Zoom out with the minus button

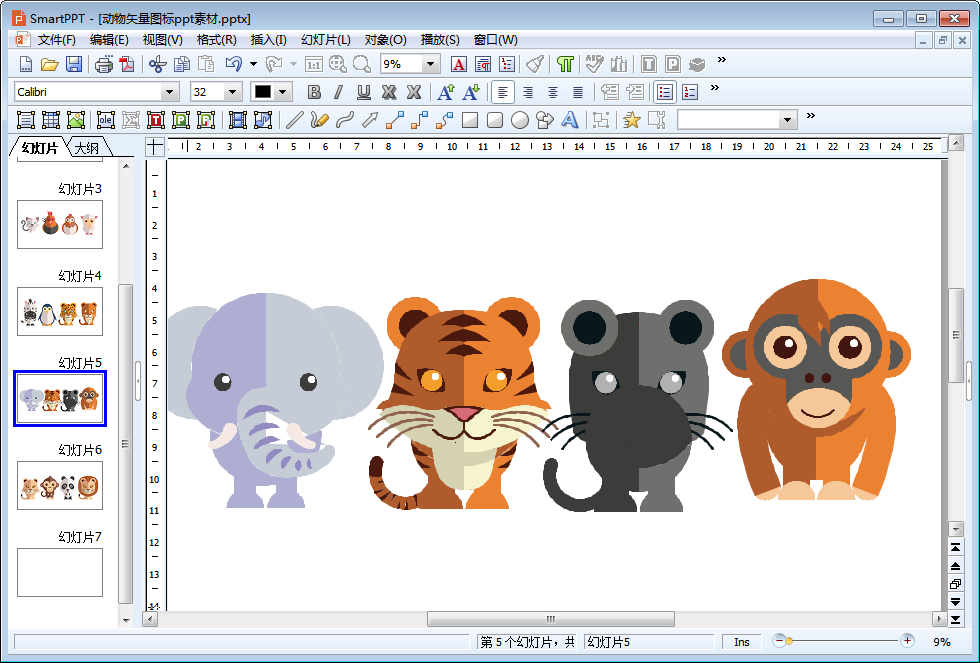(x=779, y=641)
